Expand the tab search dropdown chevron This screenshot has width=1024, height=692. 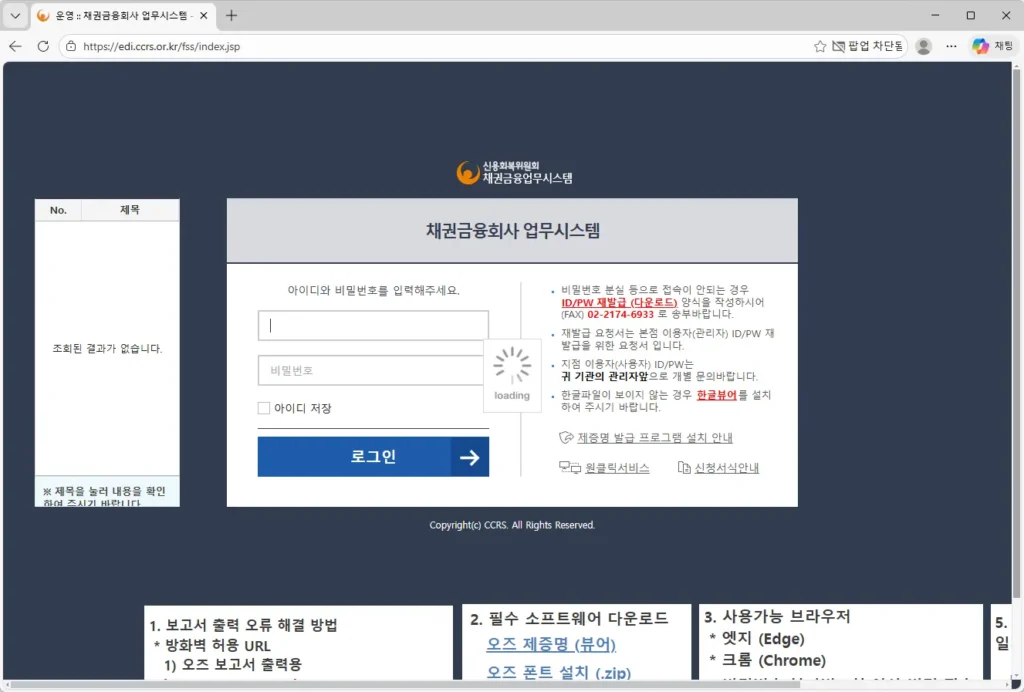15,16
